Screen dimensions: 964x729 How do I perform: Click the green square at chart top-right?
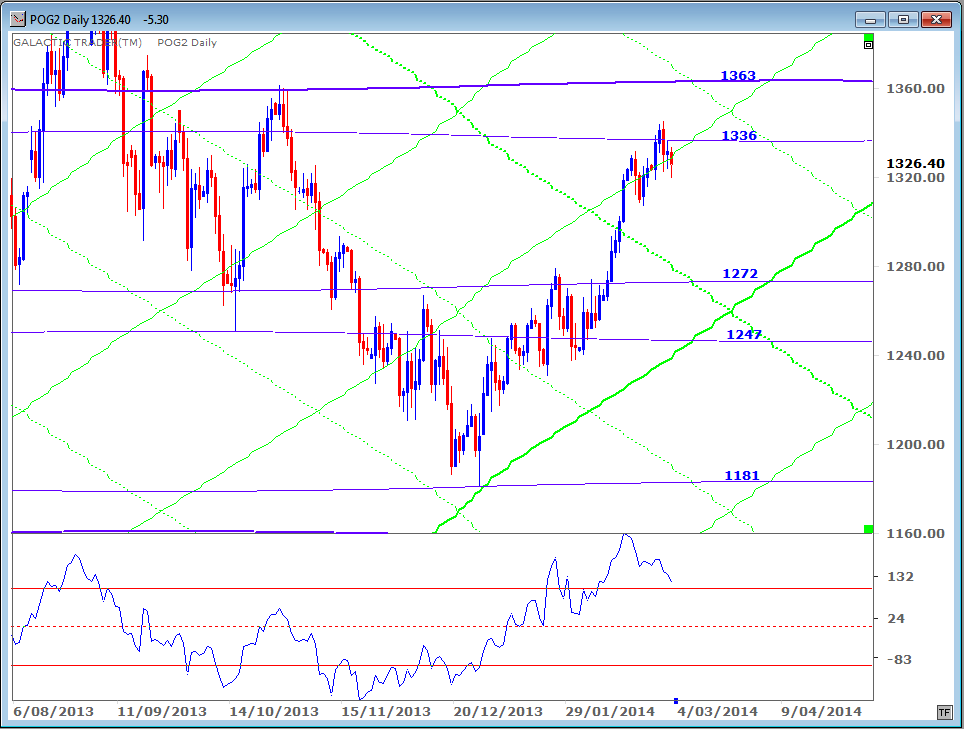869,37
